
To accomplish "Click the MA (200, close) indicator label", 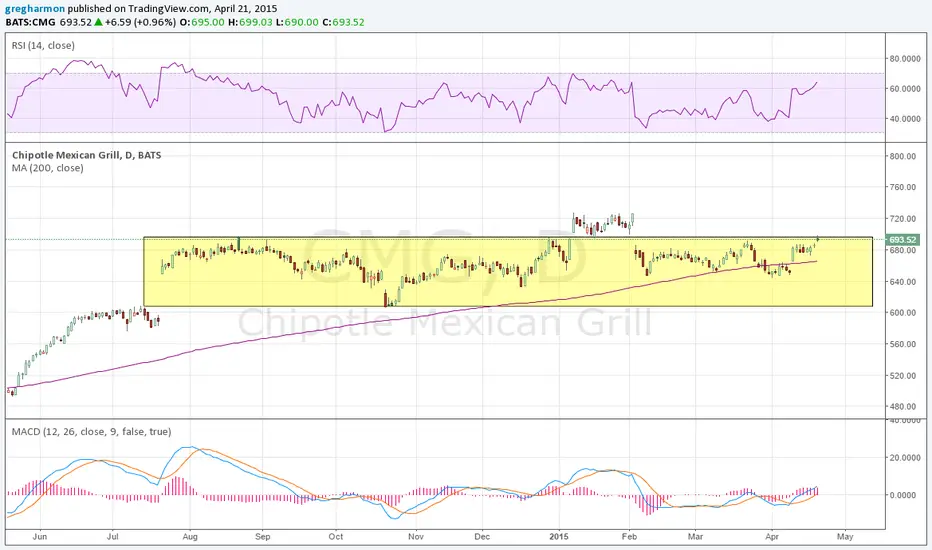I will click(x=48, y=168).
